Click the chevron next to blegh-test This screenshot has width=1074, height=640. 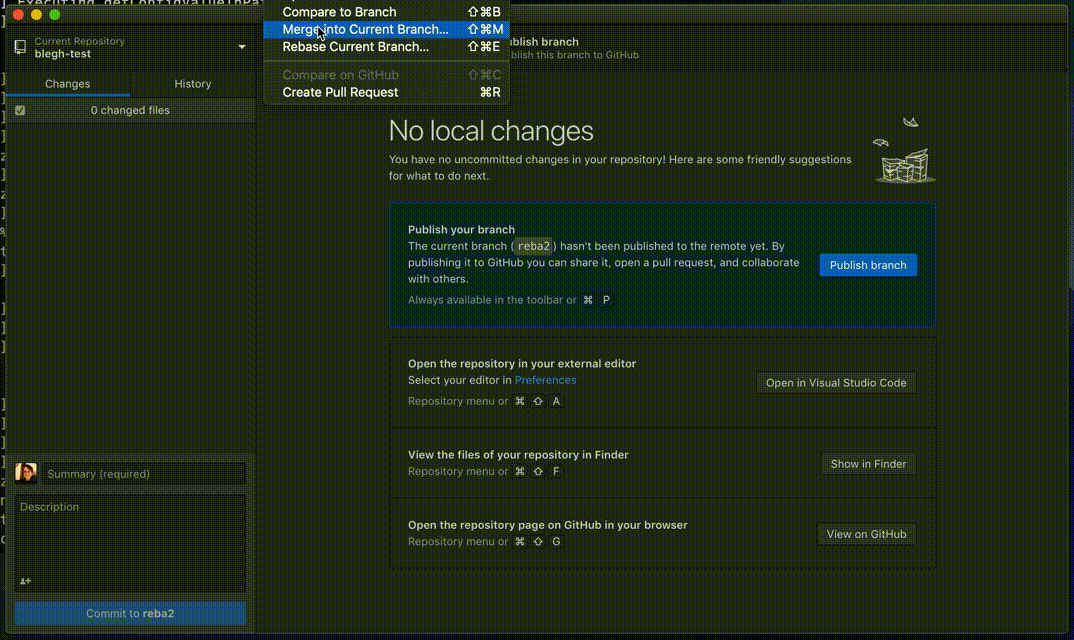tap(241, 46)
